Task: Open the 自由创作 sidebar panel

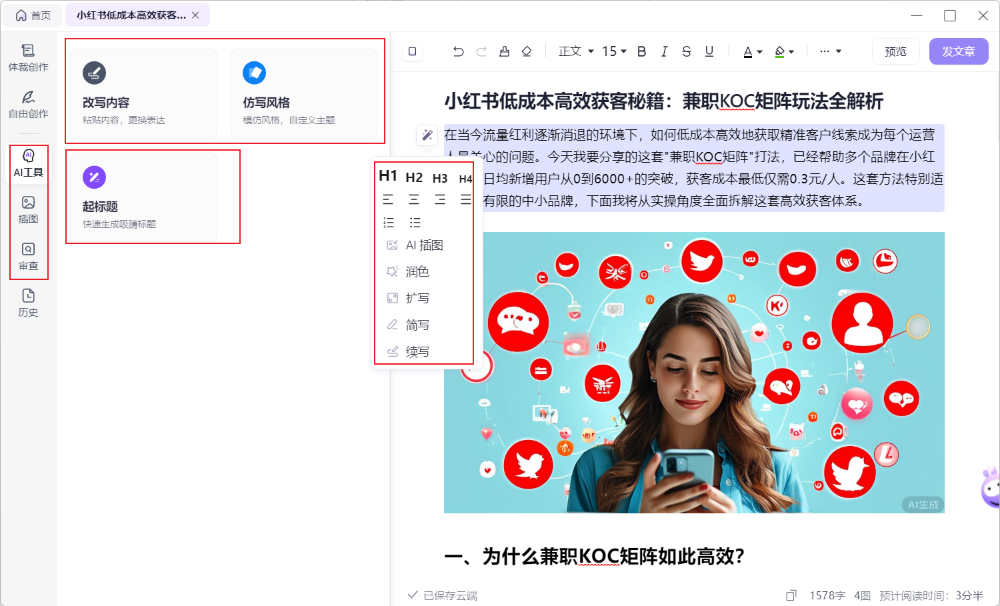Action: click(28, 105)
